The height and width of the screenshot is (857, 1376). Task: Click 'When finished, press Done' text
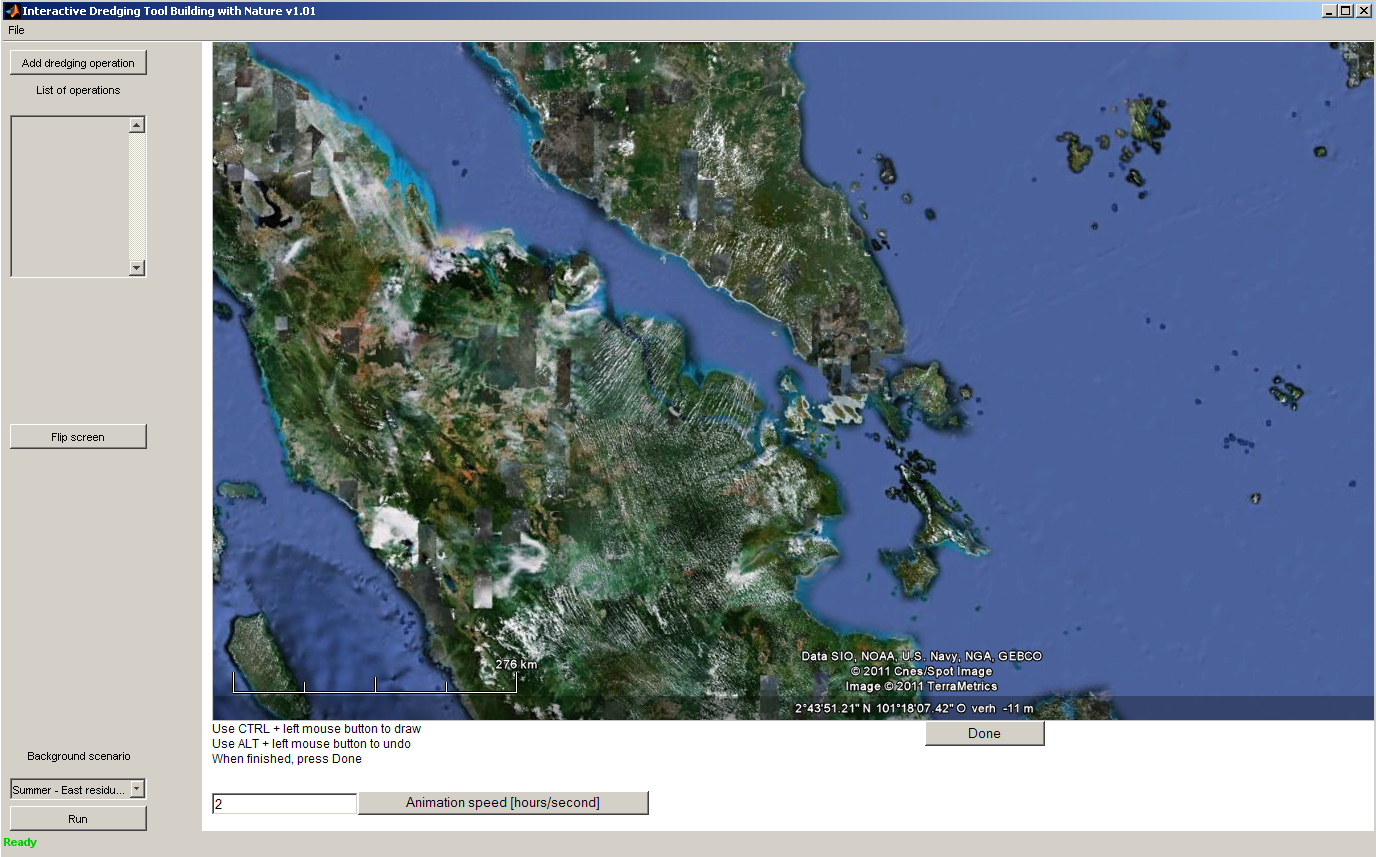tap(287, 759)
